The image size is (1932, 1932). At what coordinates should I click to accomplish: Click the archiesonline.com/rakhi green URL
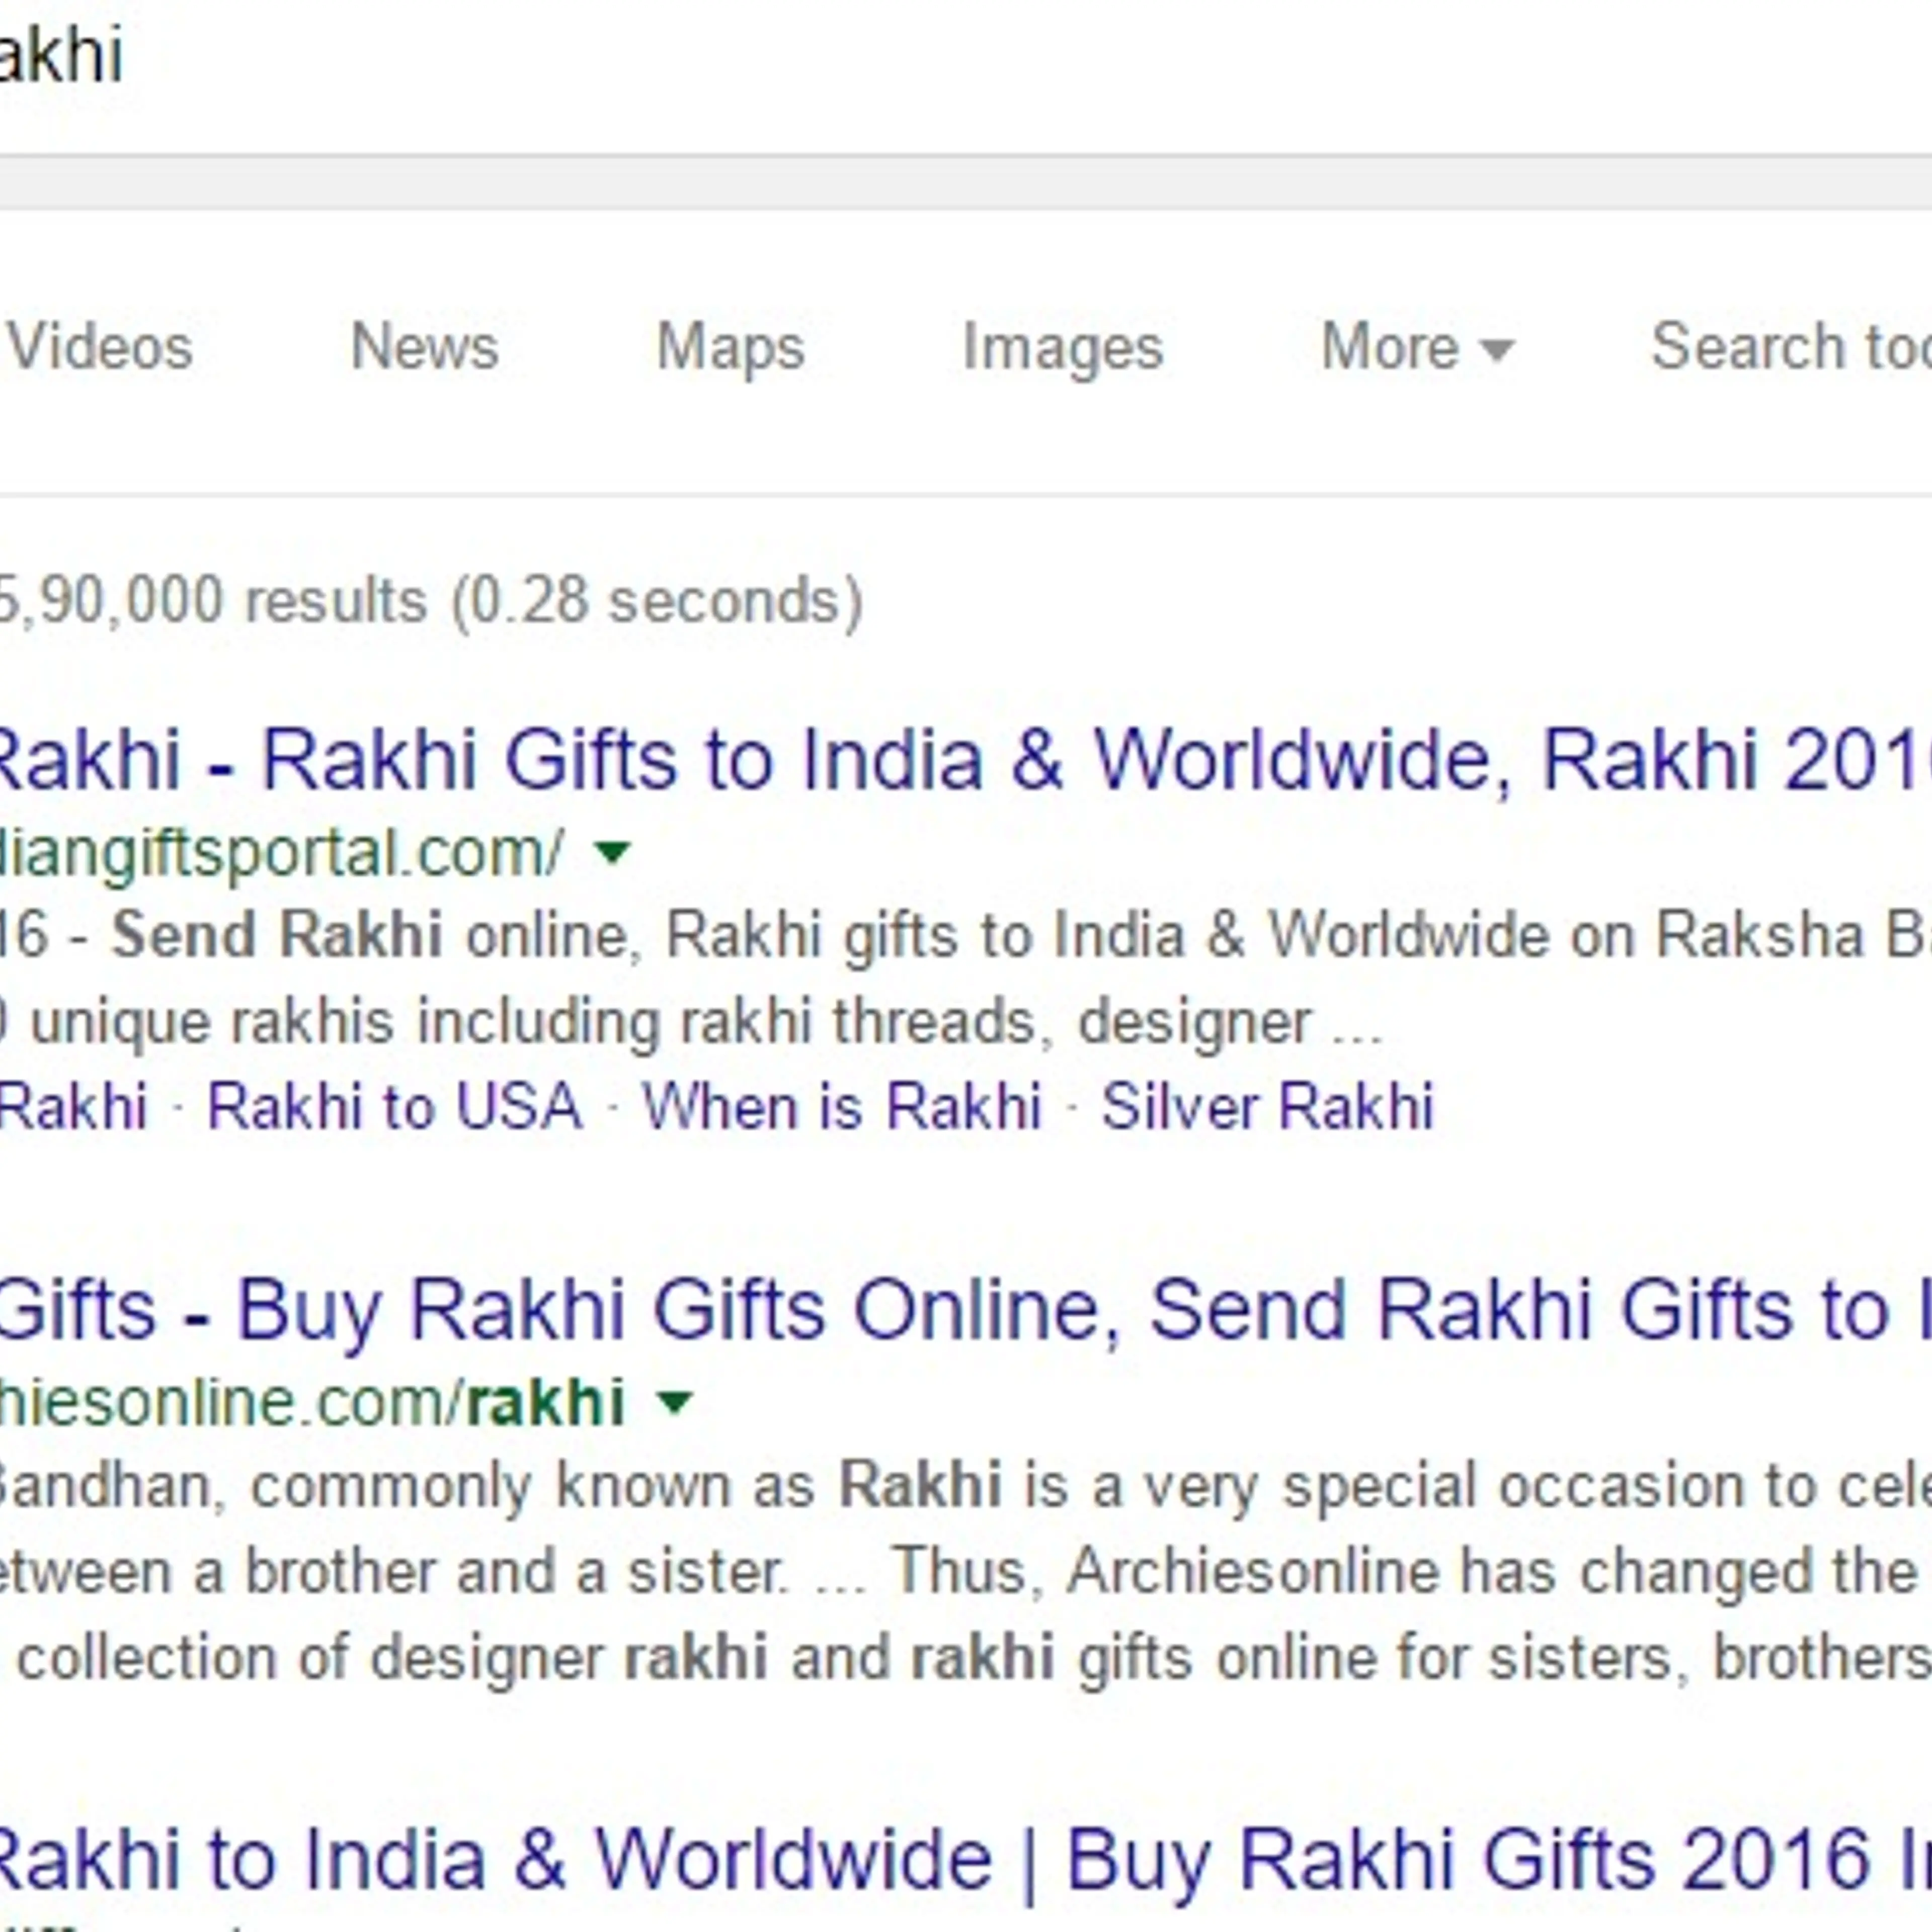click(x=312, y=1402)
